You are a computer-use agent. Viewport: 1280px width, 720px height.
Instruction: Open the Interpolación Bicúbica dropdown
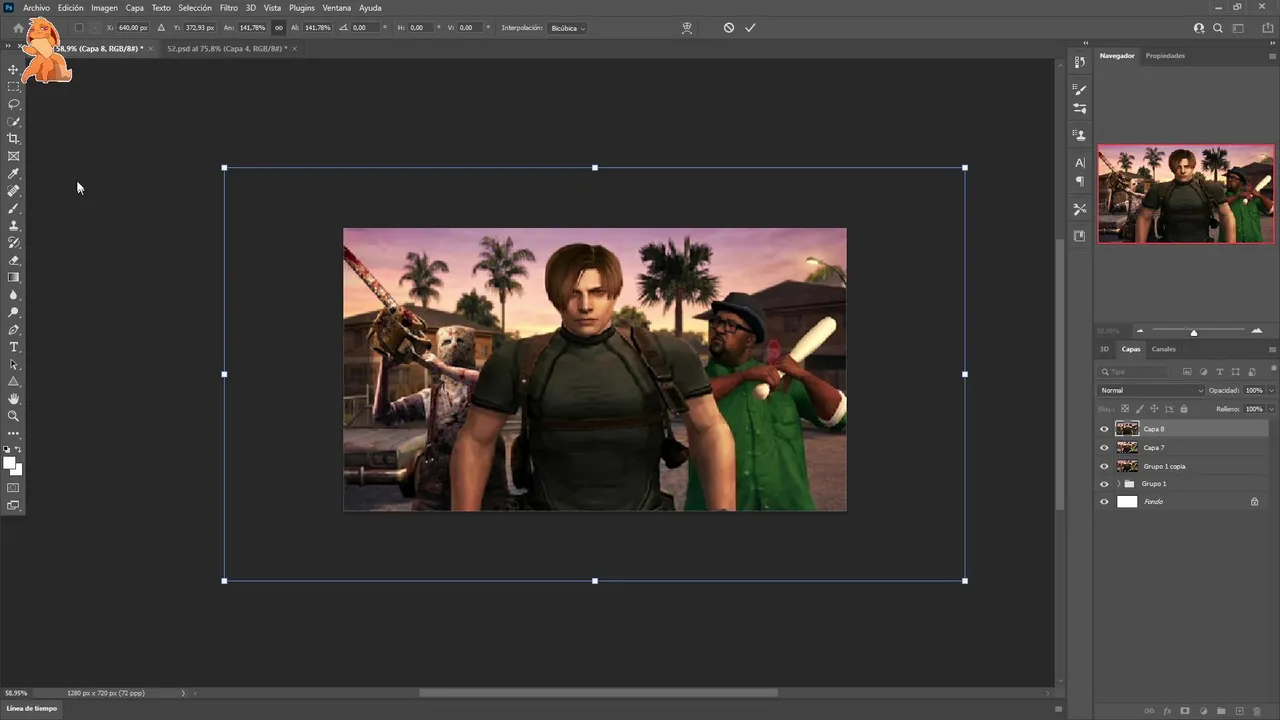click(568, 28)
